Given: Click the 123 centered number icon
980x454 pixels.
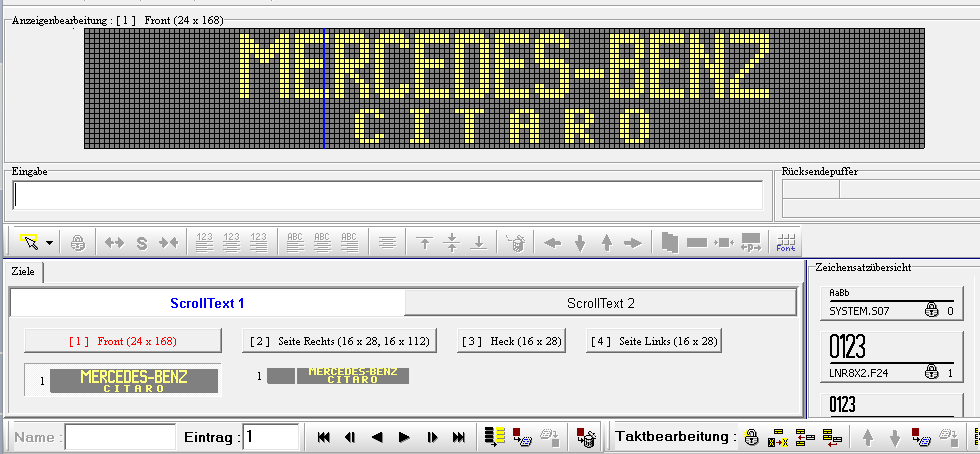Looking at the screenshot, I should pyautogui.click(x=232, y=242).
